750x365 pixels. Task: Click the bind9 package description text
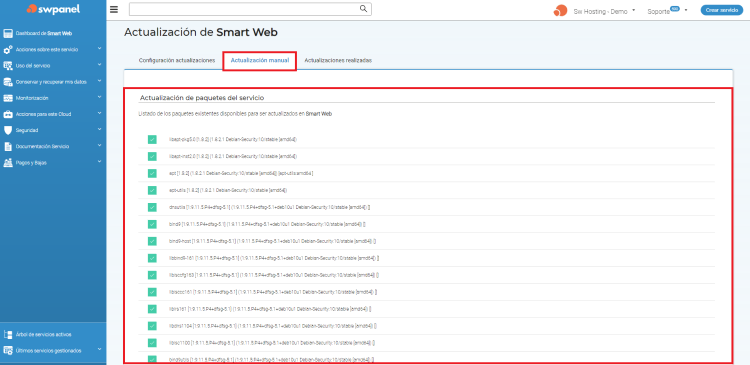(267, 224)
